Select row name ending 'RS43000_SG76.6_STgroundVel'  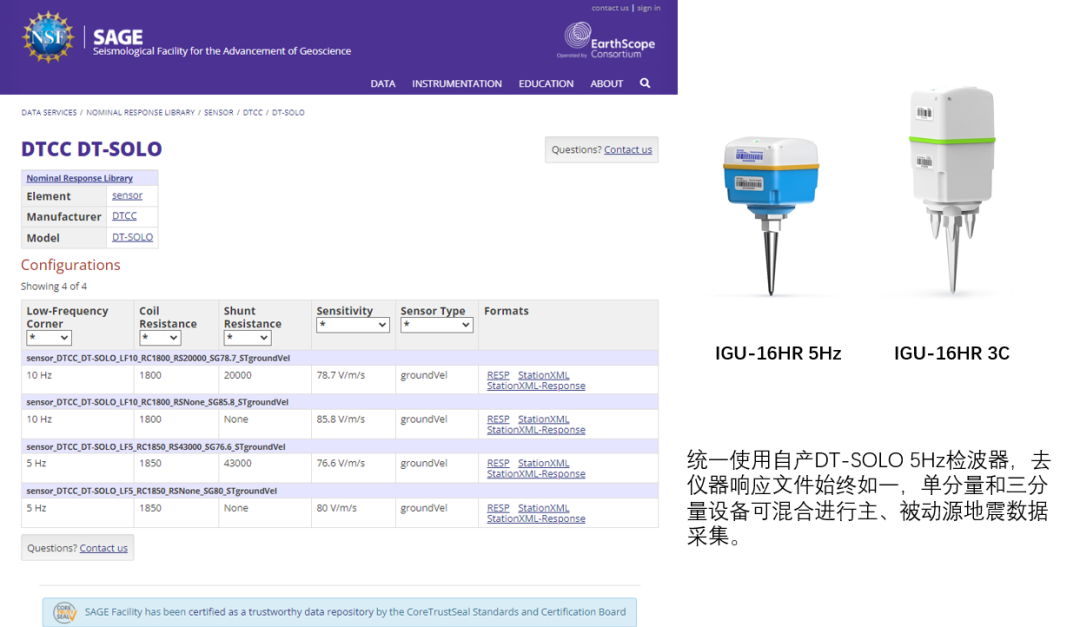(156, 446)
